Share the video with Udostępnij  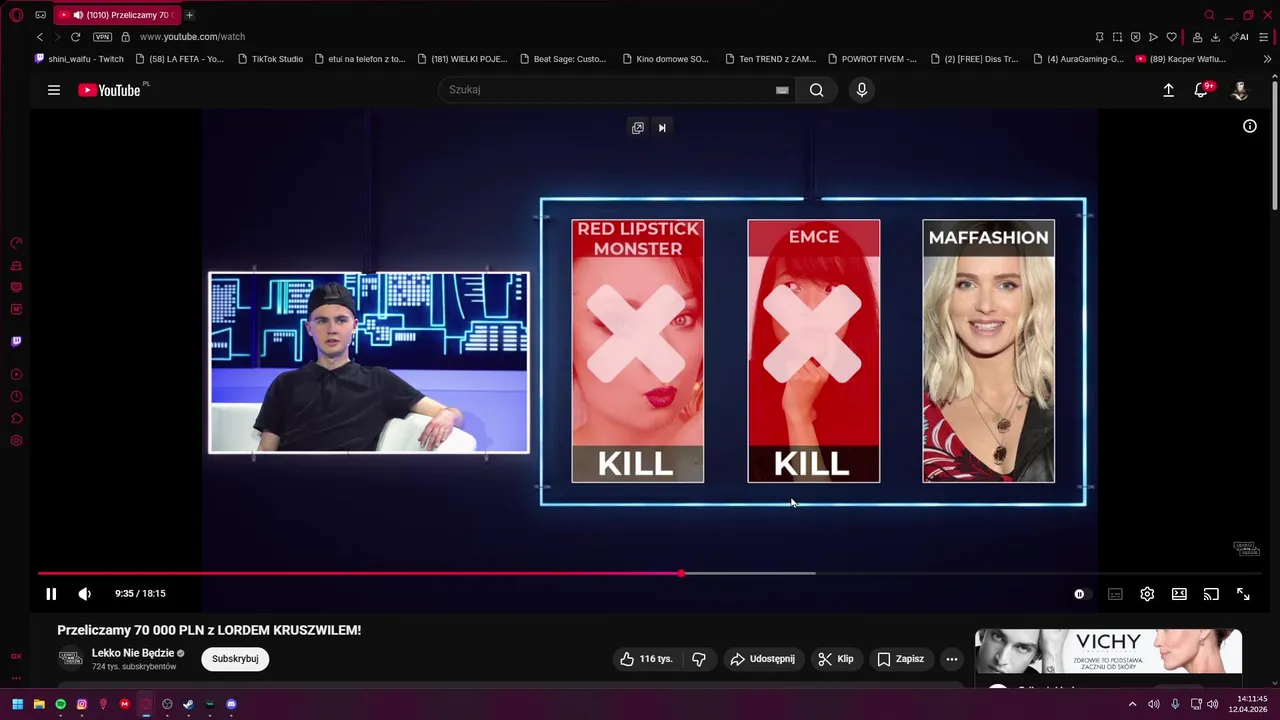point(762,659)
